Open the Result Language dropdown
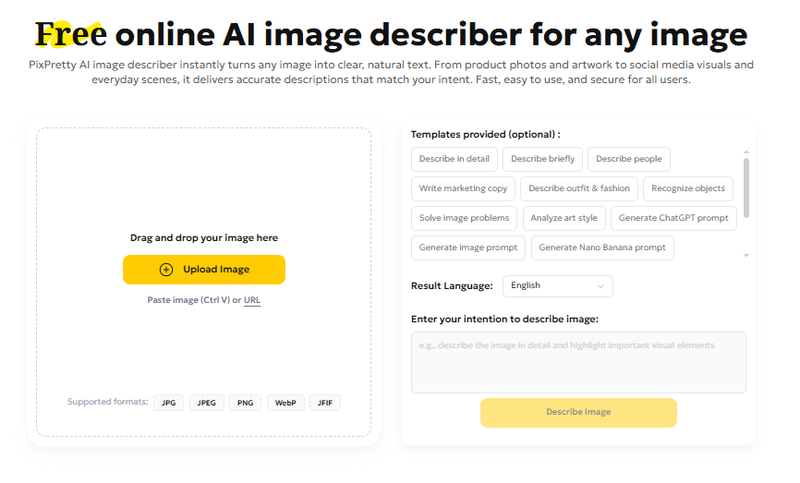Viewport: 800px width, 483px height. tap(557, 286)
